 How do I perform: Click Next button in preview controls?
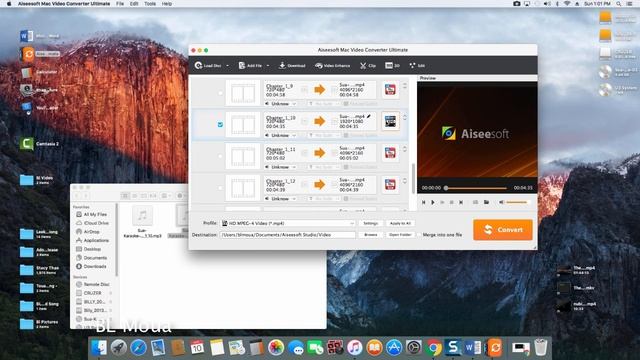point(461,202)
